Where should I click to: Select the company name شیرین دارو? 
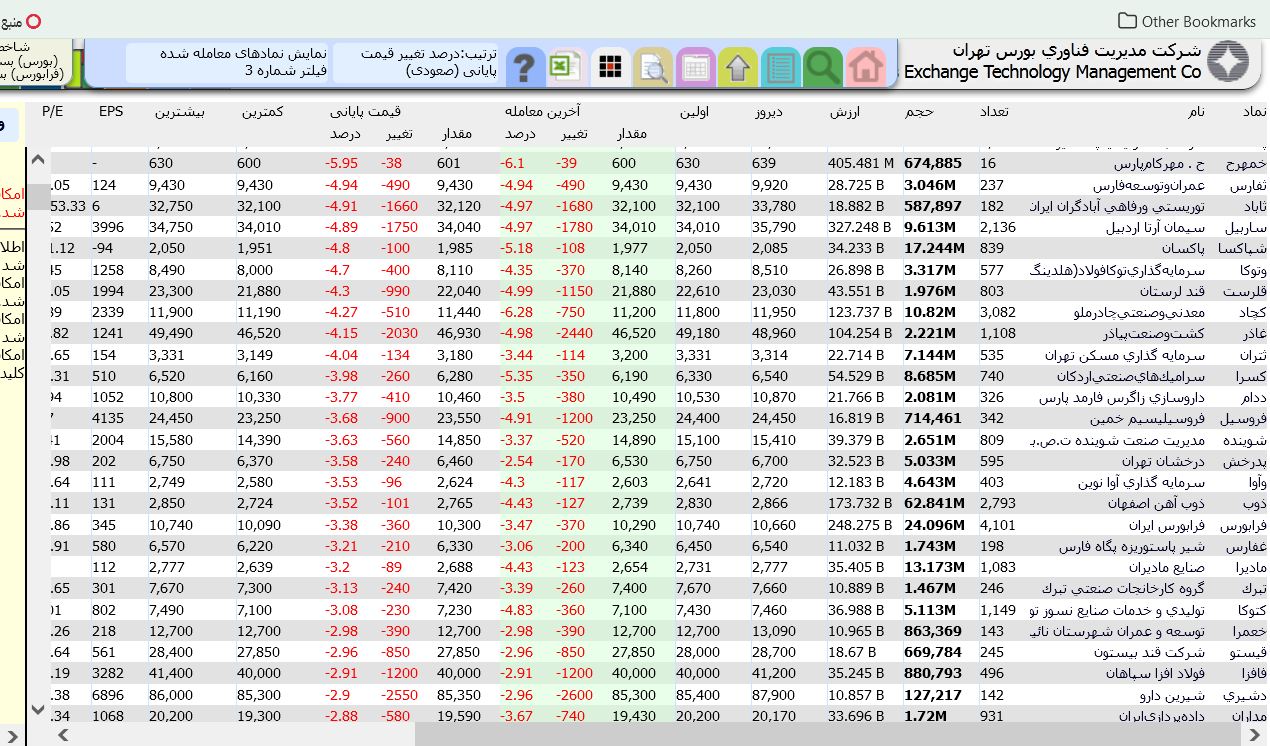(1172, 695)
